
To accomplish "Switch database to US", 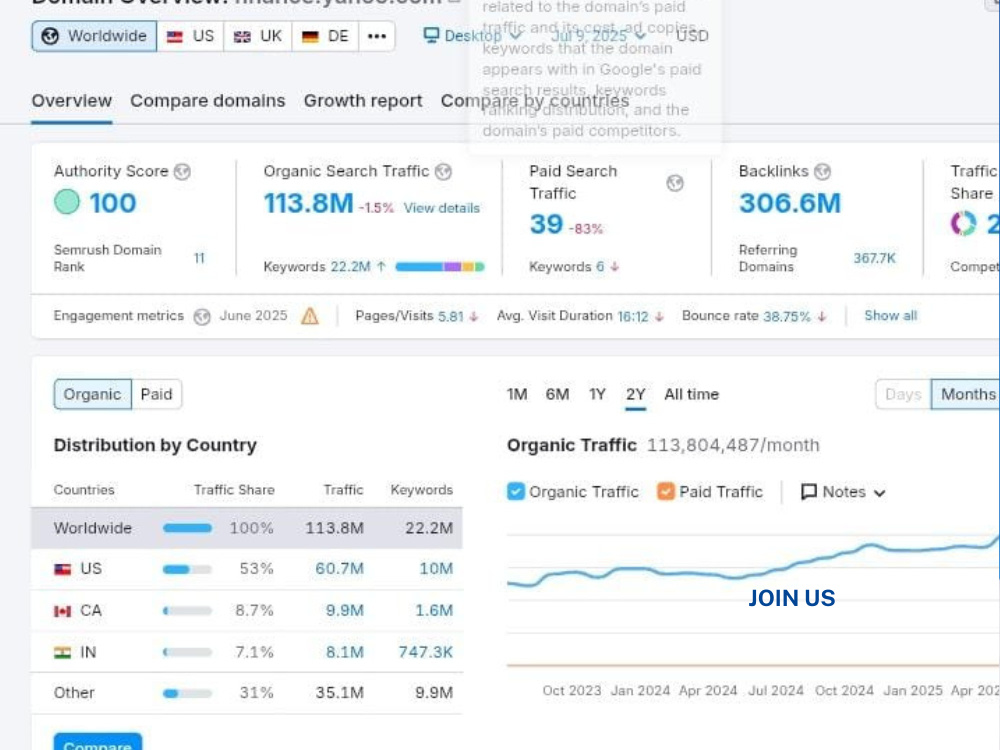I will point(191,36).
